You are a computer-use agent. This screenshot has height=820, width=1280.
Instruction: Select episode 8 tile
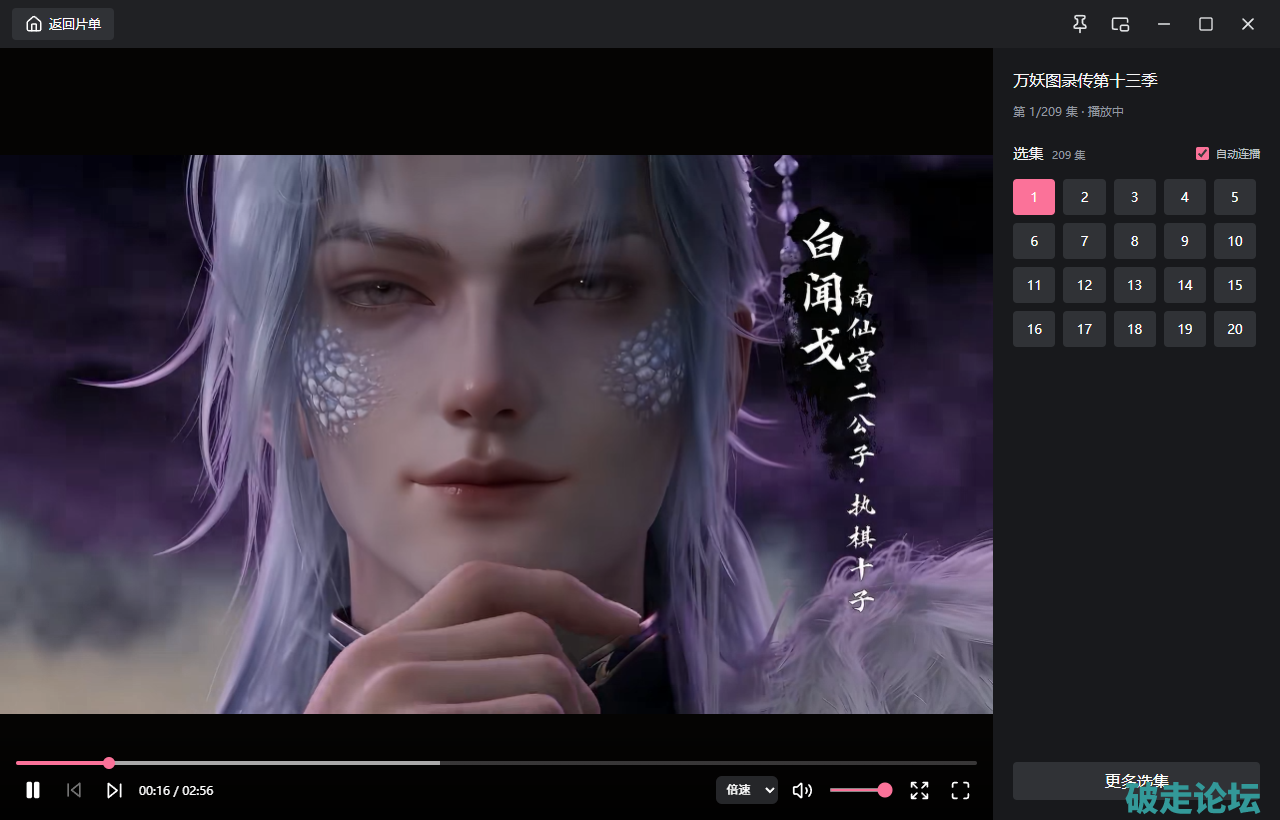click(1135, 241)
